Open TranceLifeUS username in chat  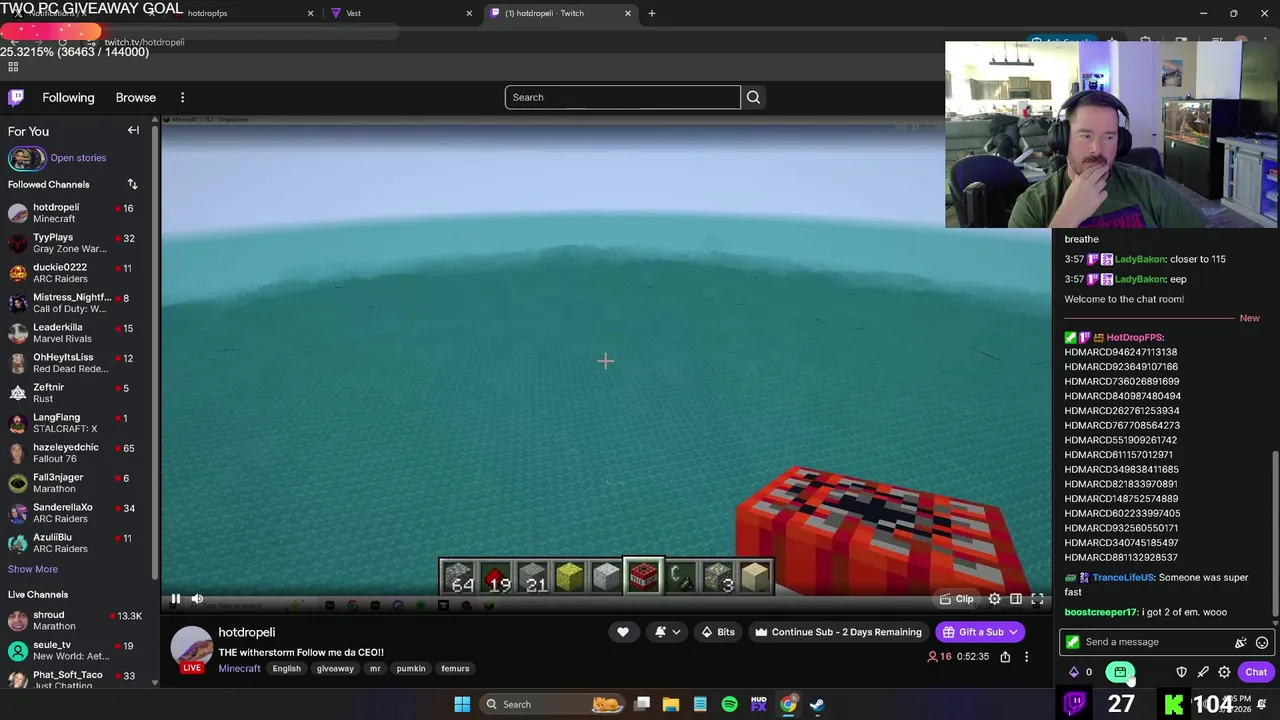coord(1123,577)
